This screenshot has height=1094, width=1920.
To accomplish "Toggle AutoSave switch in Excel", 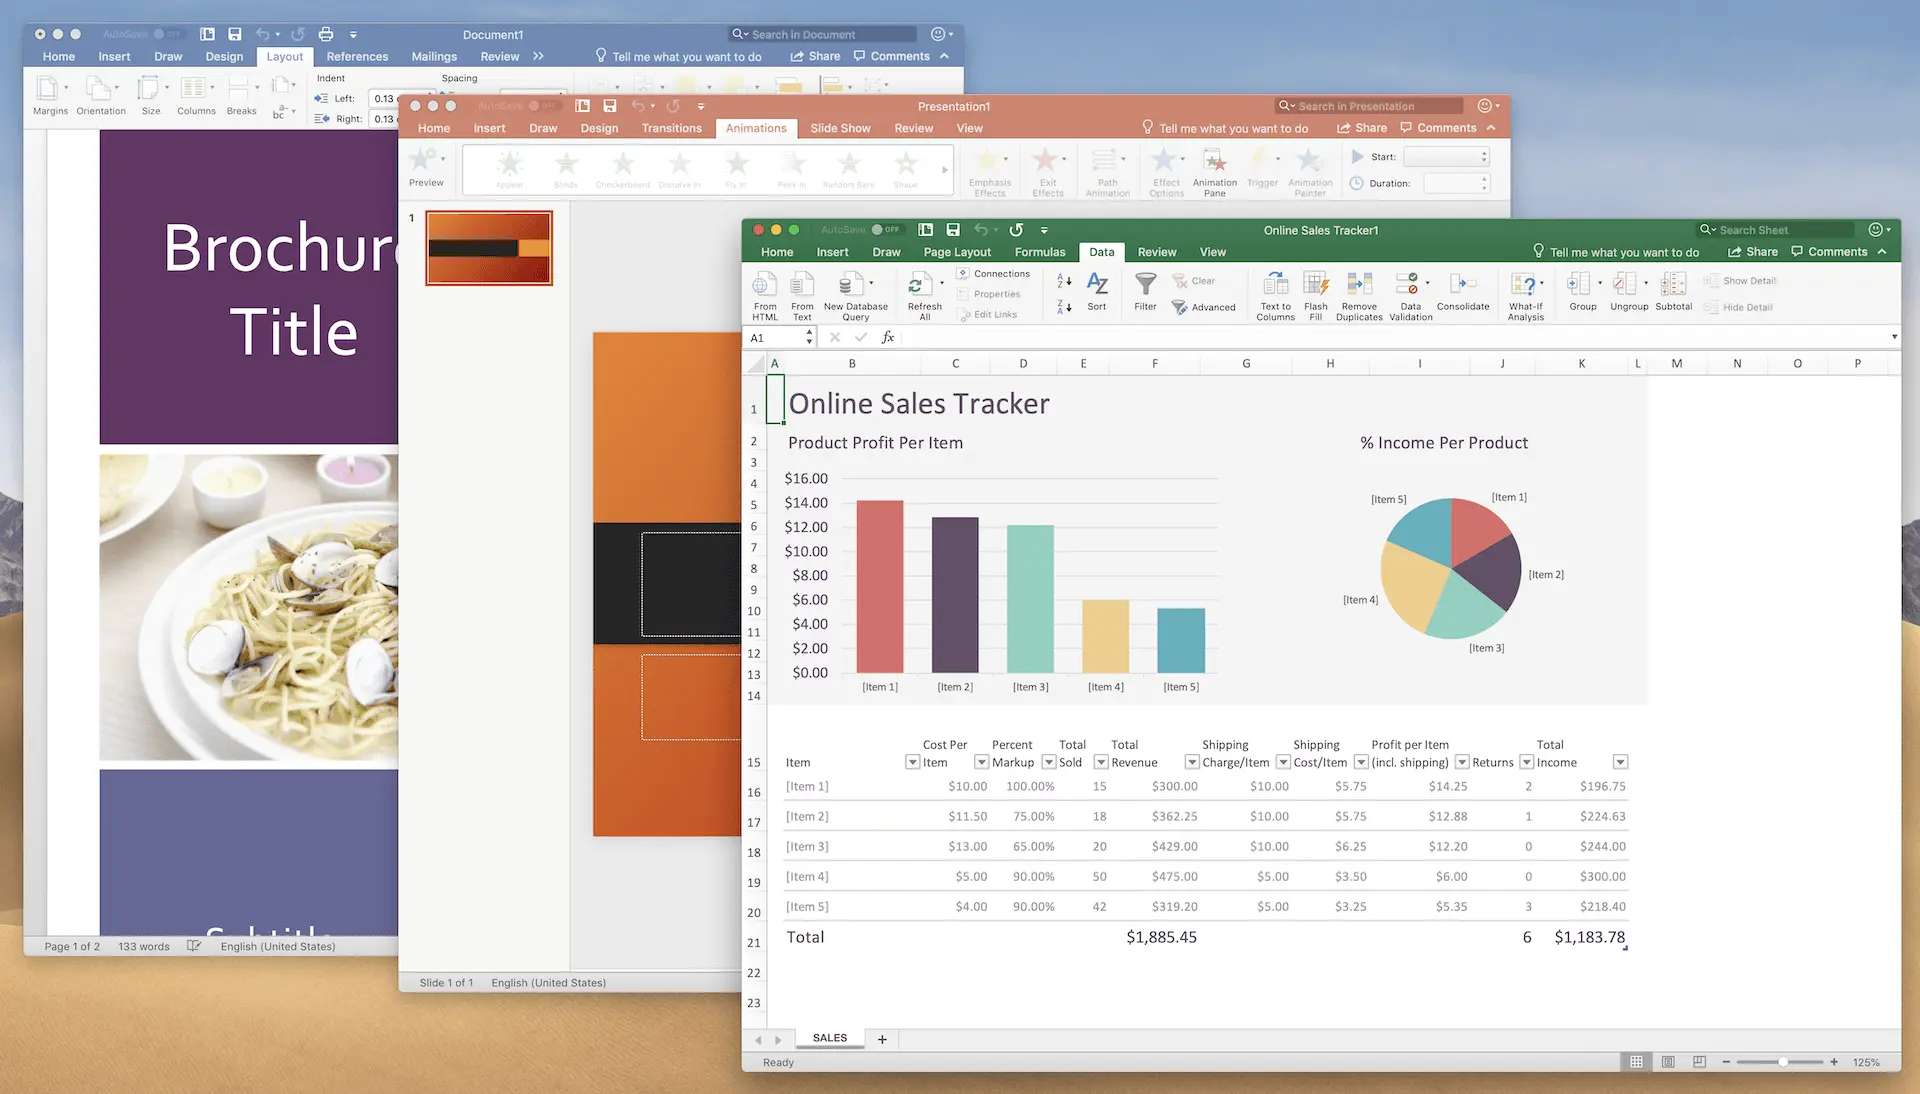I will coord(886,230).
